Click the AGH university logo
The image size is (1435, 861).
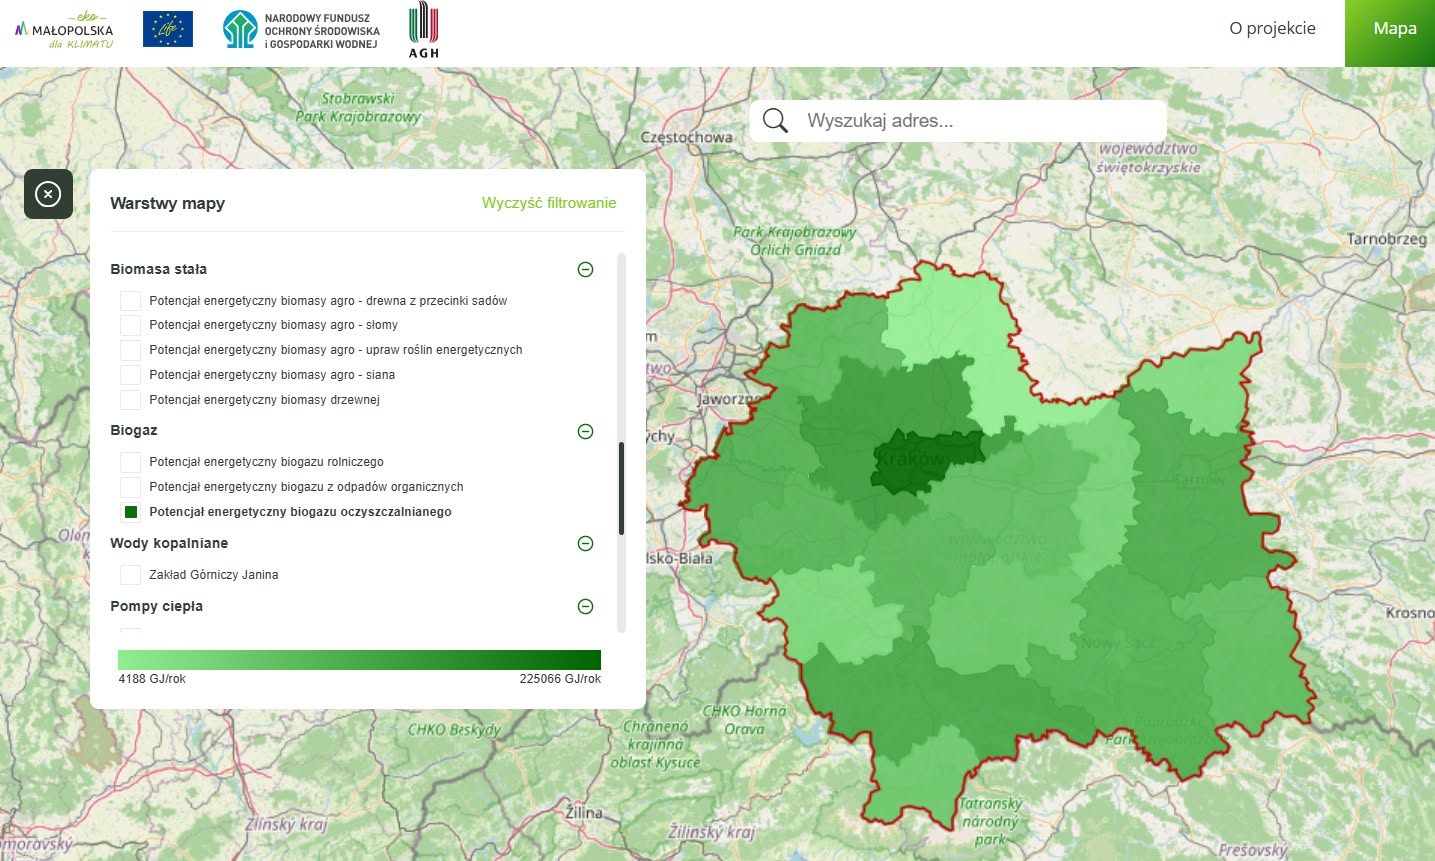tap(424, 30)
